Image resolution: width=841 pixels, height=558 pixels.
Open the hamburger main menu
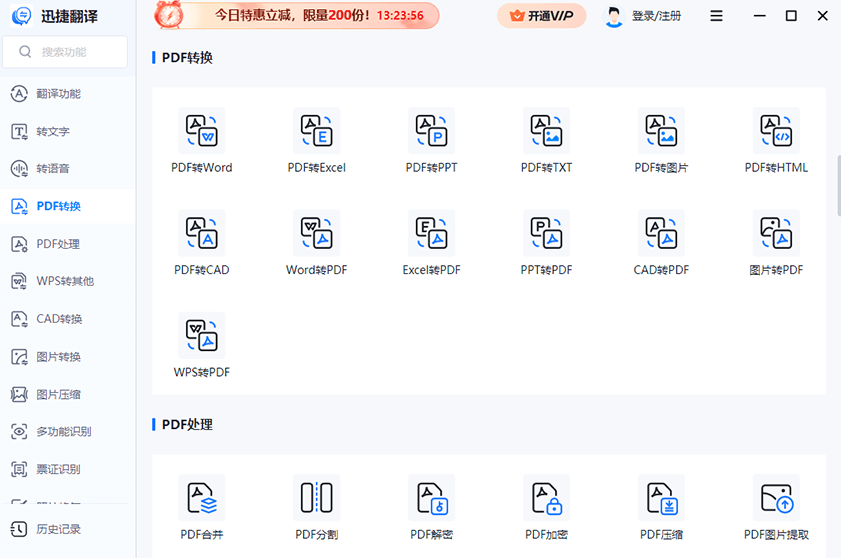pyautogui.click(x=716, y=16)
